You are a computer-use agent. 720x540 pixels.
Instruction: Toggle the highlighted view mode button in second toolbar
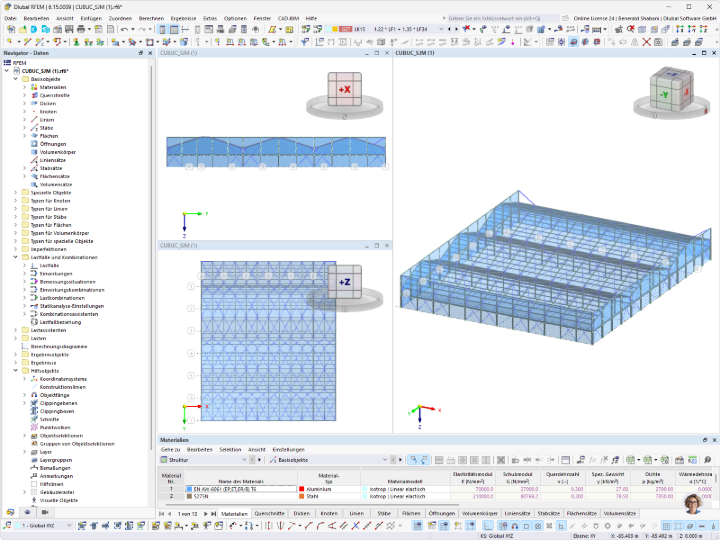[574, 42]
